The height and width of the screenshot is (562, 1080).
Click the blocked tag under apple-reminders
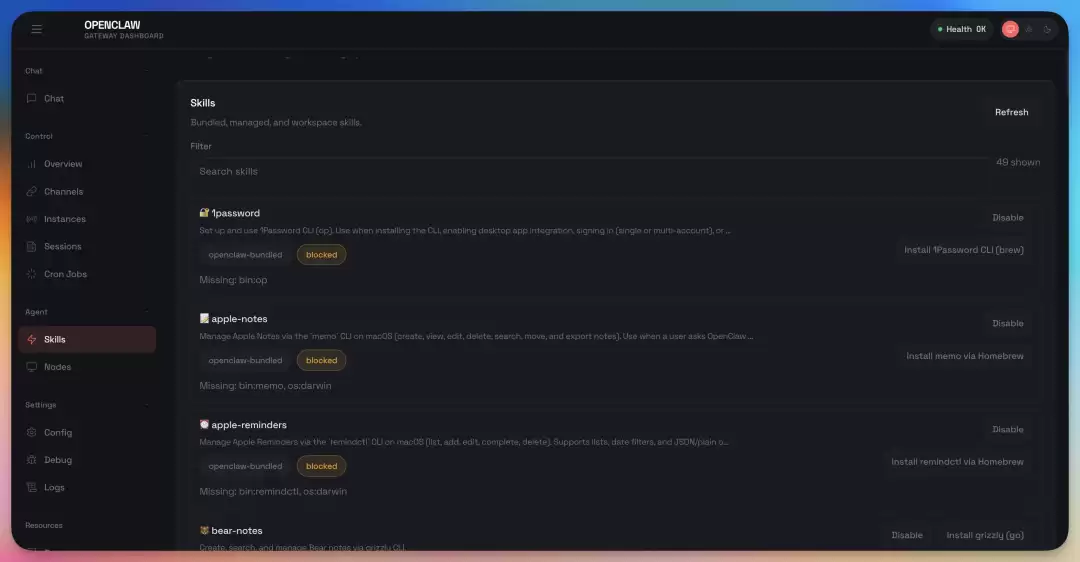click(x=322, y=466)
